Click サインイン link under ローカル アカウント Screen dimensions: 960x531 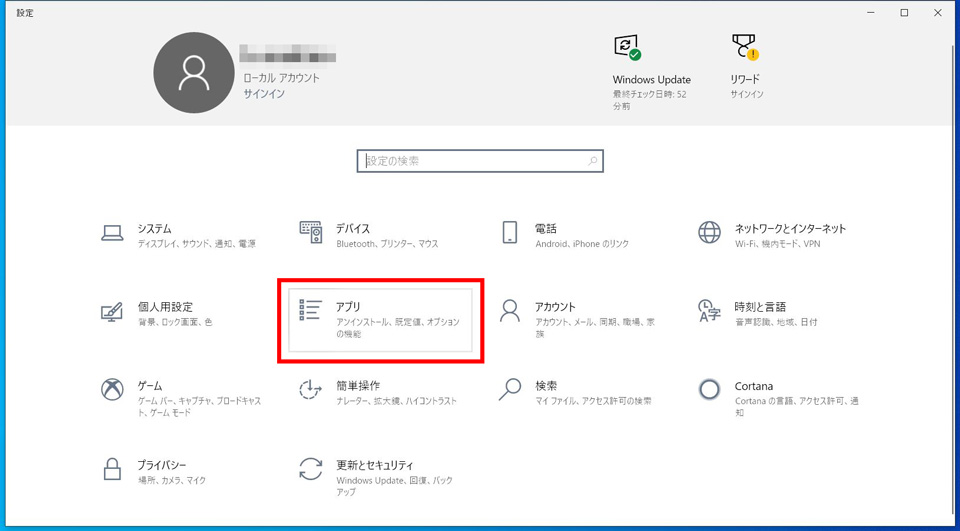point(264,94)
